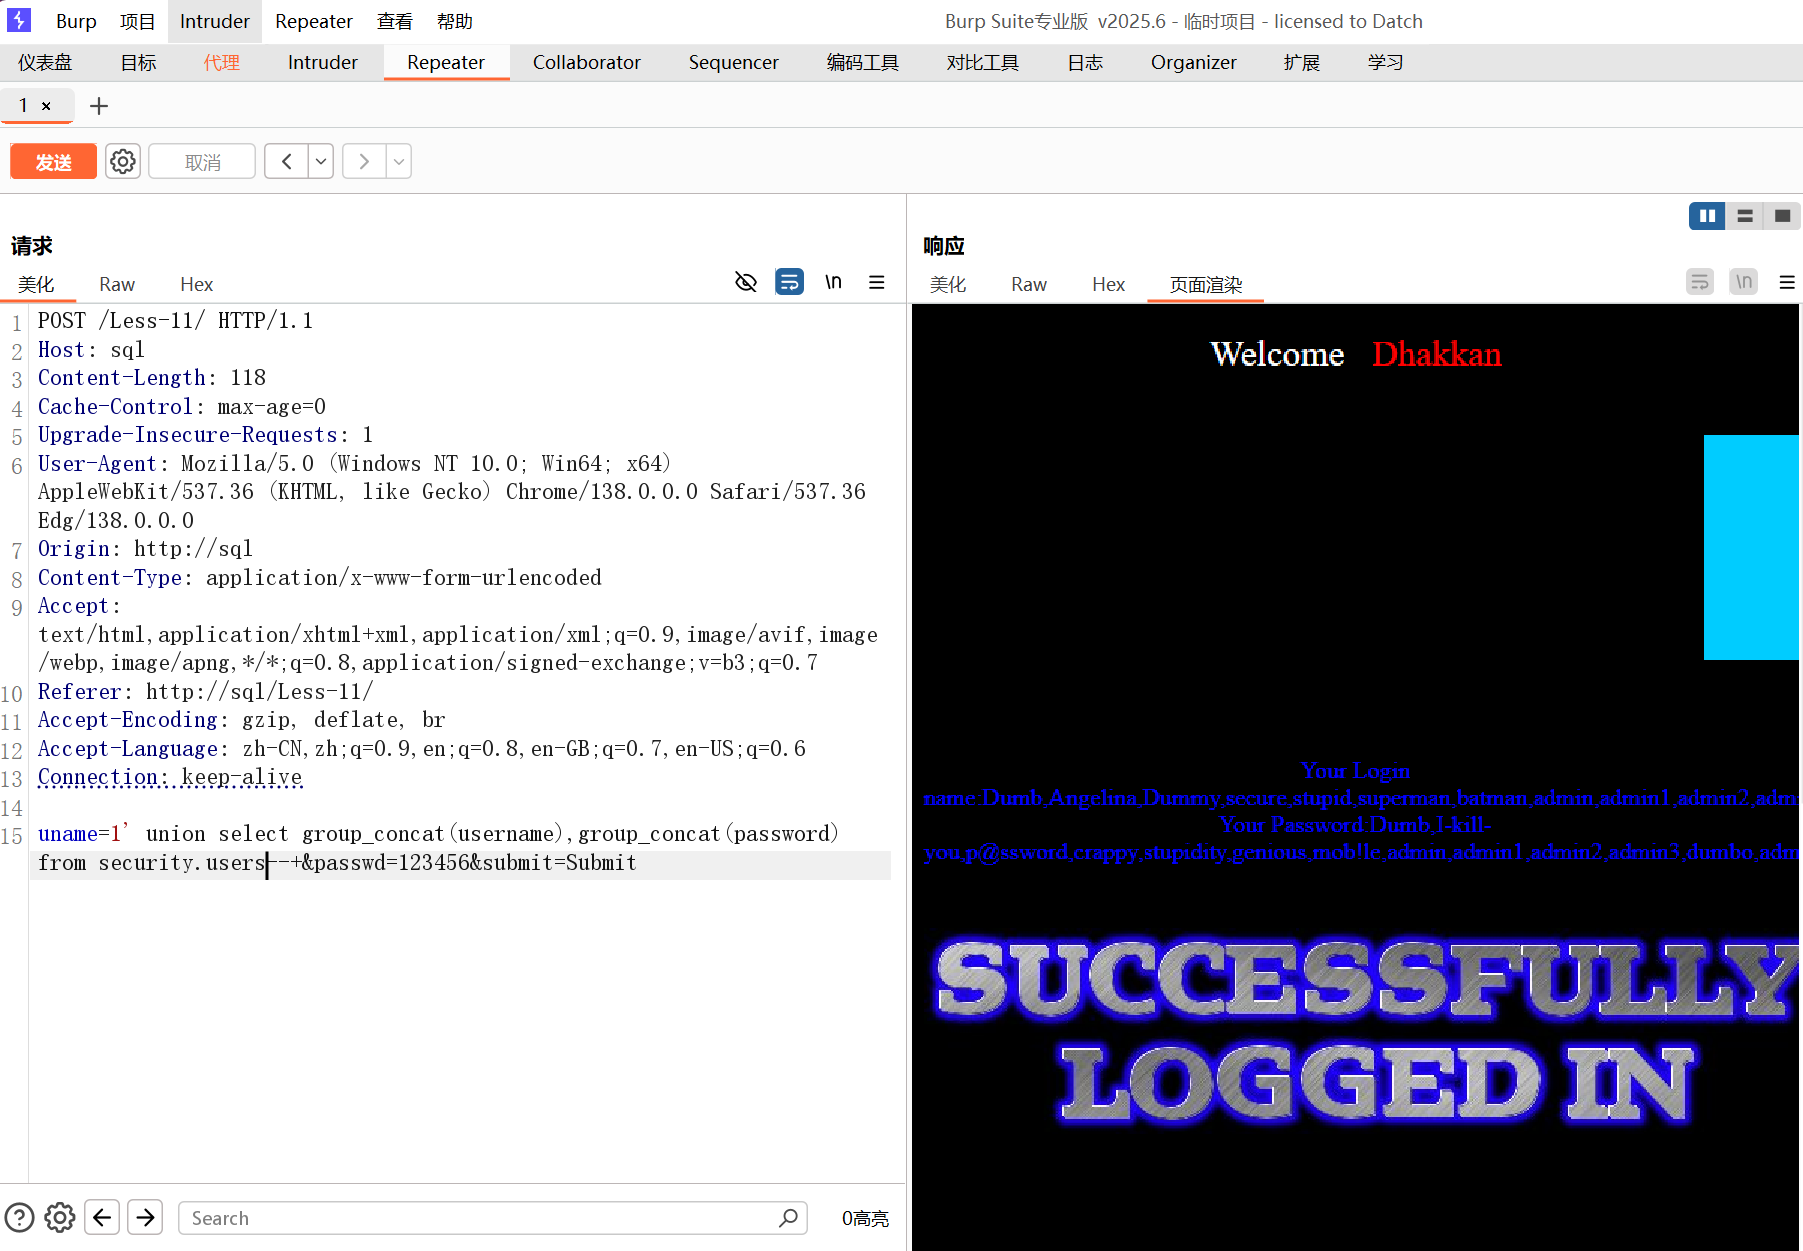Select response Raw view tab
Image resolution: width=1803 pixels, height=1251 pixels.
pos(1029,284)
